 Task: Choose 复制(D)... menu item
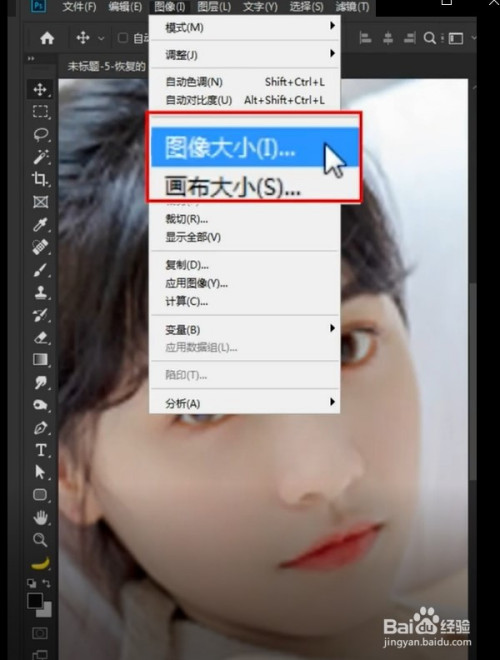coord(245,265)
